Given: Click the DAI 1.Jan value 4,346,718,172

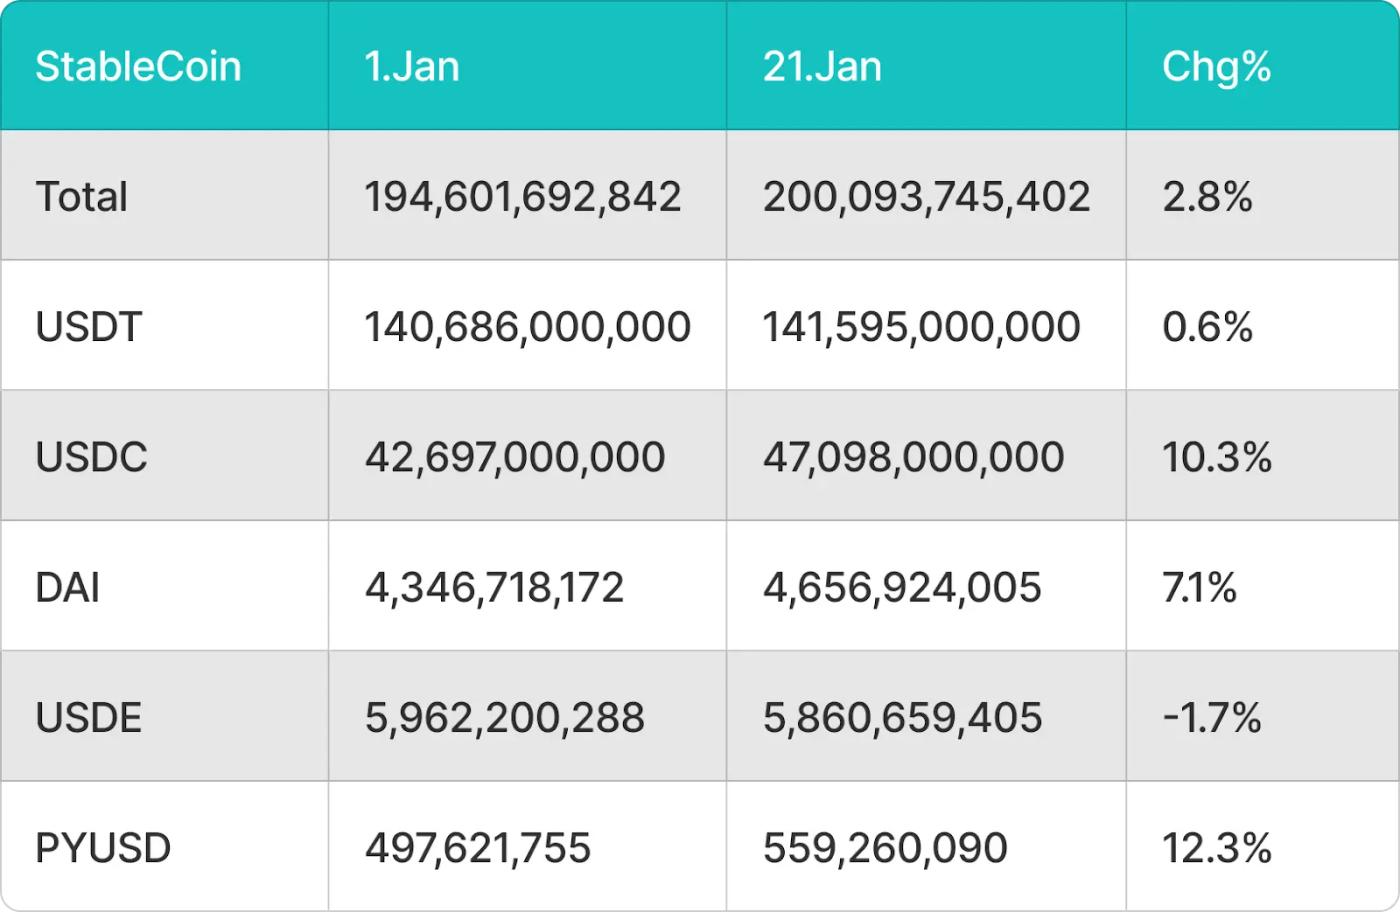Looking at the screenshot, I should click(x=494, y=587).
